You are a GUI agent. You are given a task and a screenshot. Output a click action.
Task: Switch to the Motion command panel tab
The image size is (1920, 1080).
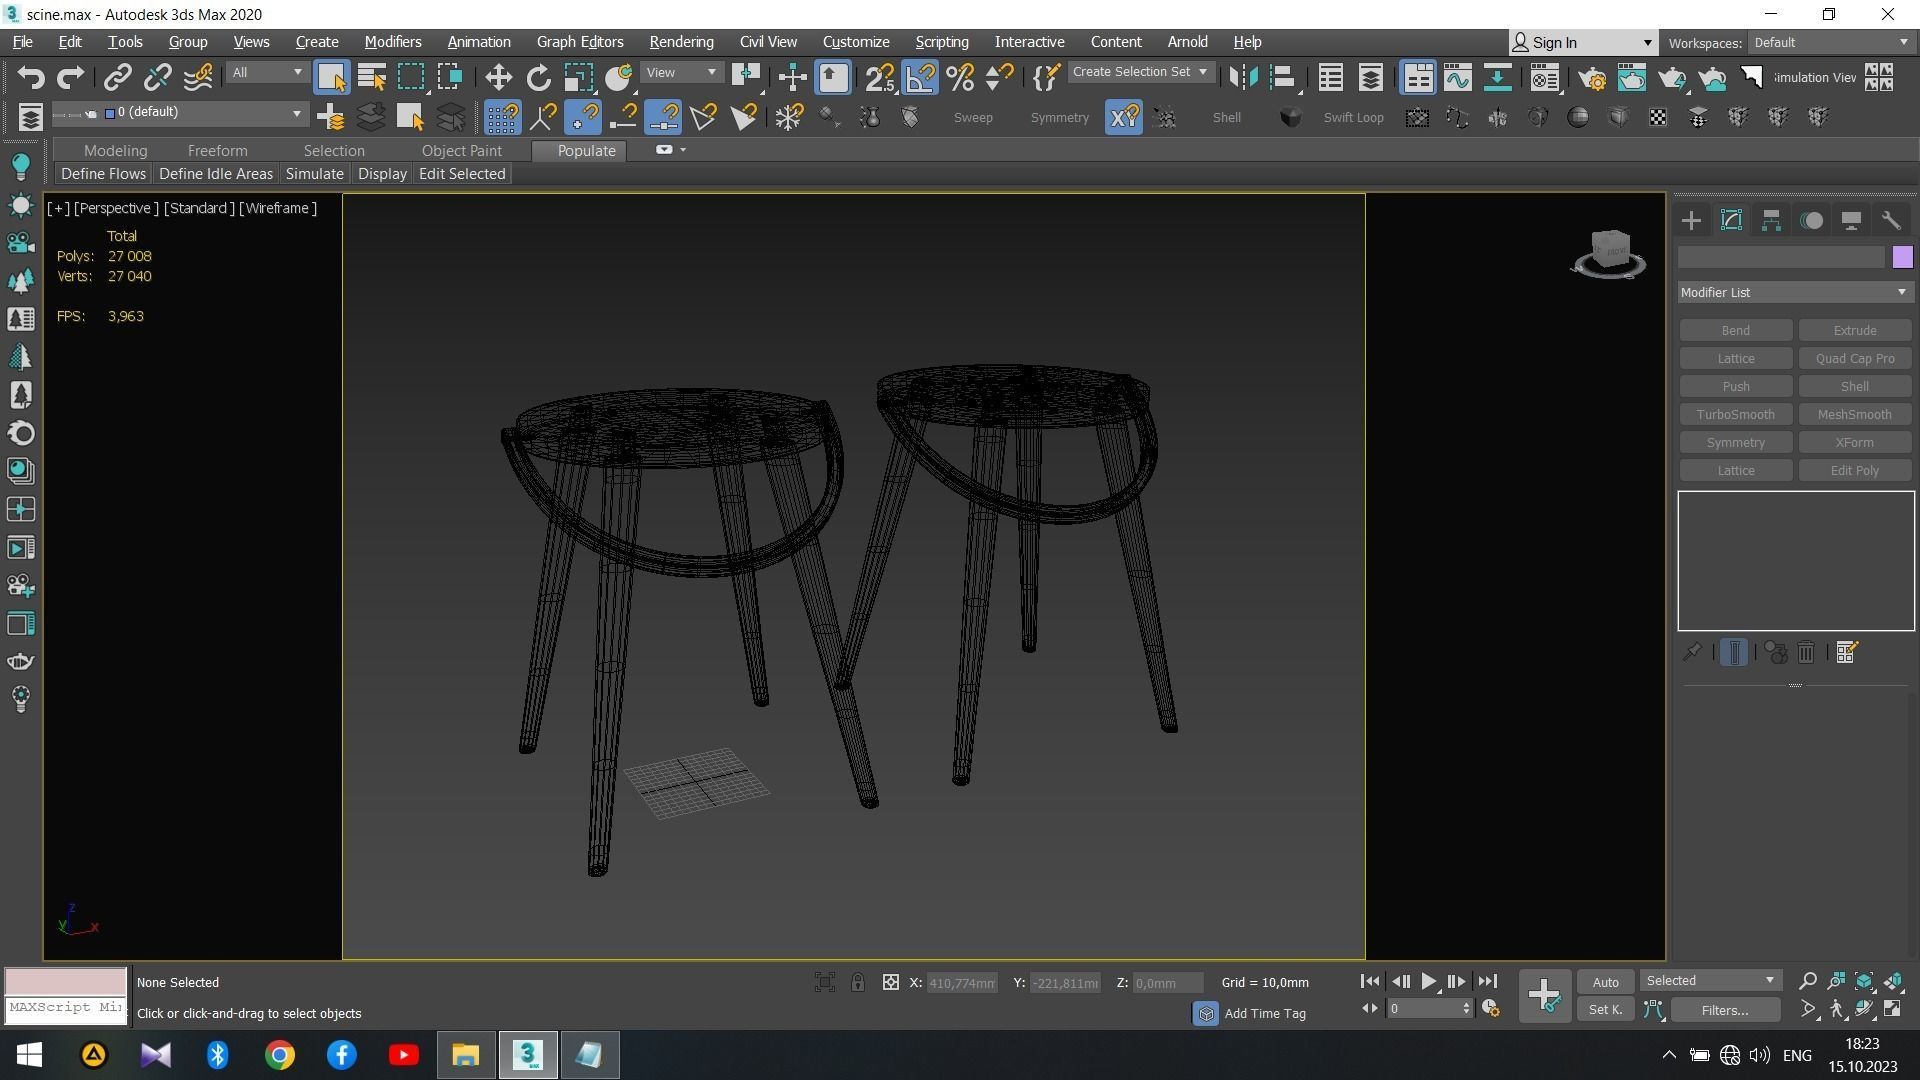pyautogui.click(x=1811, y=221)
